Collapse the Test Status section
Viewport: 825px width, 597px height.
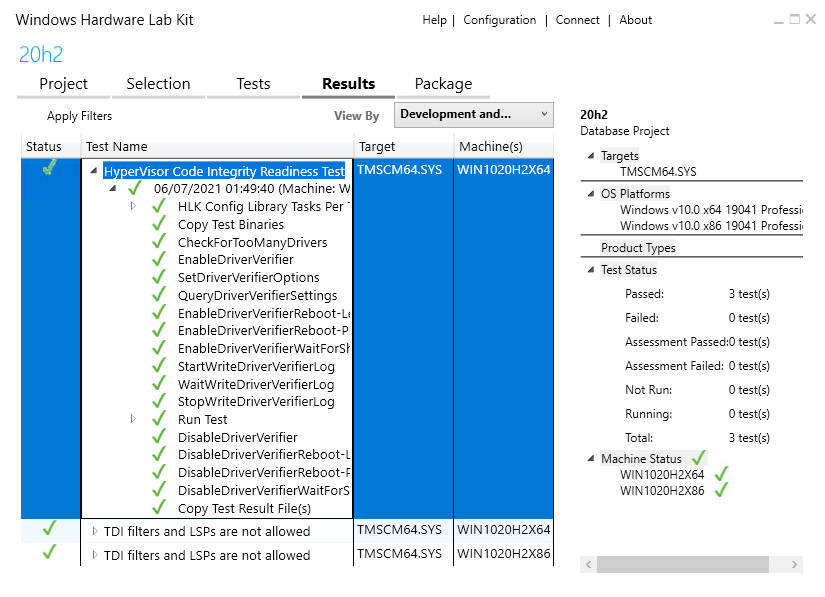(x=591, y=269)
